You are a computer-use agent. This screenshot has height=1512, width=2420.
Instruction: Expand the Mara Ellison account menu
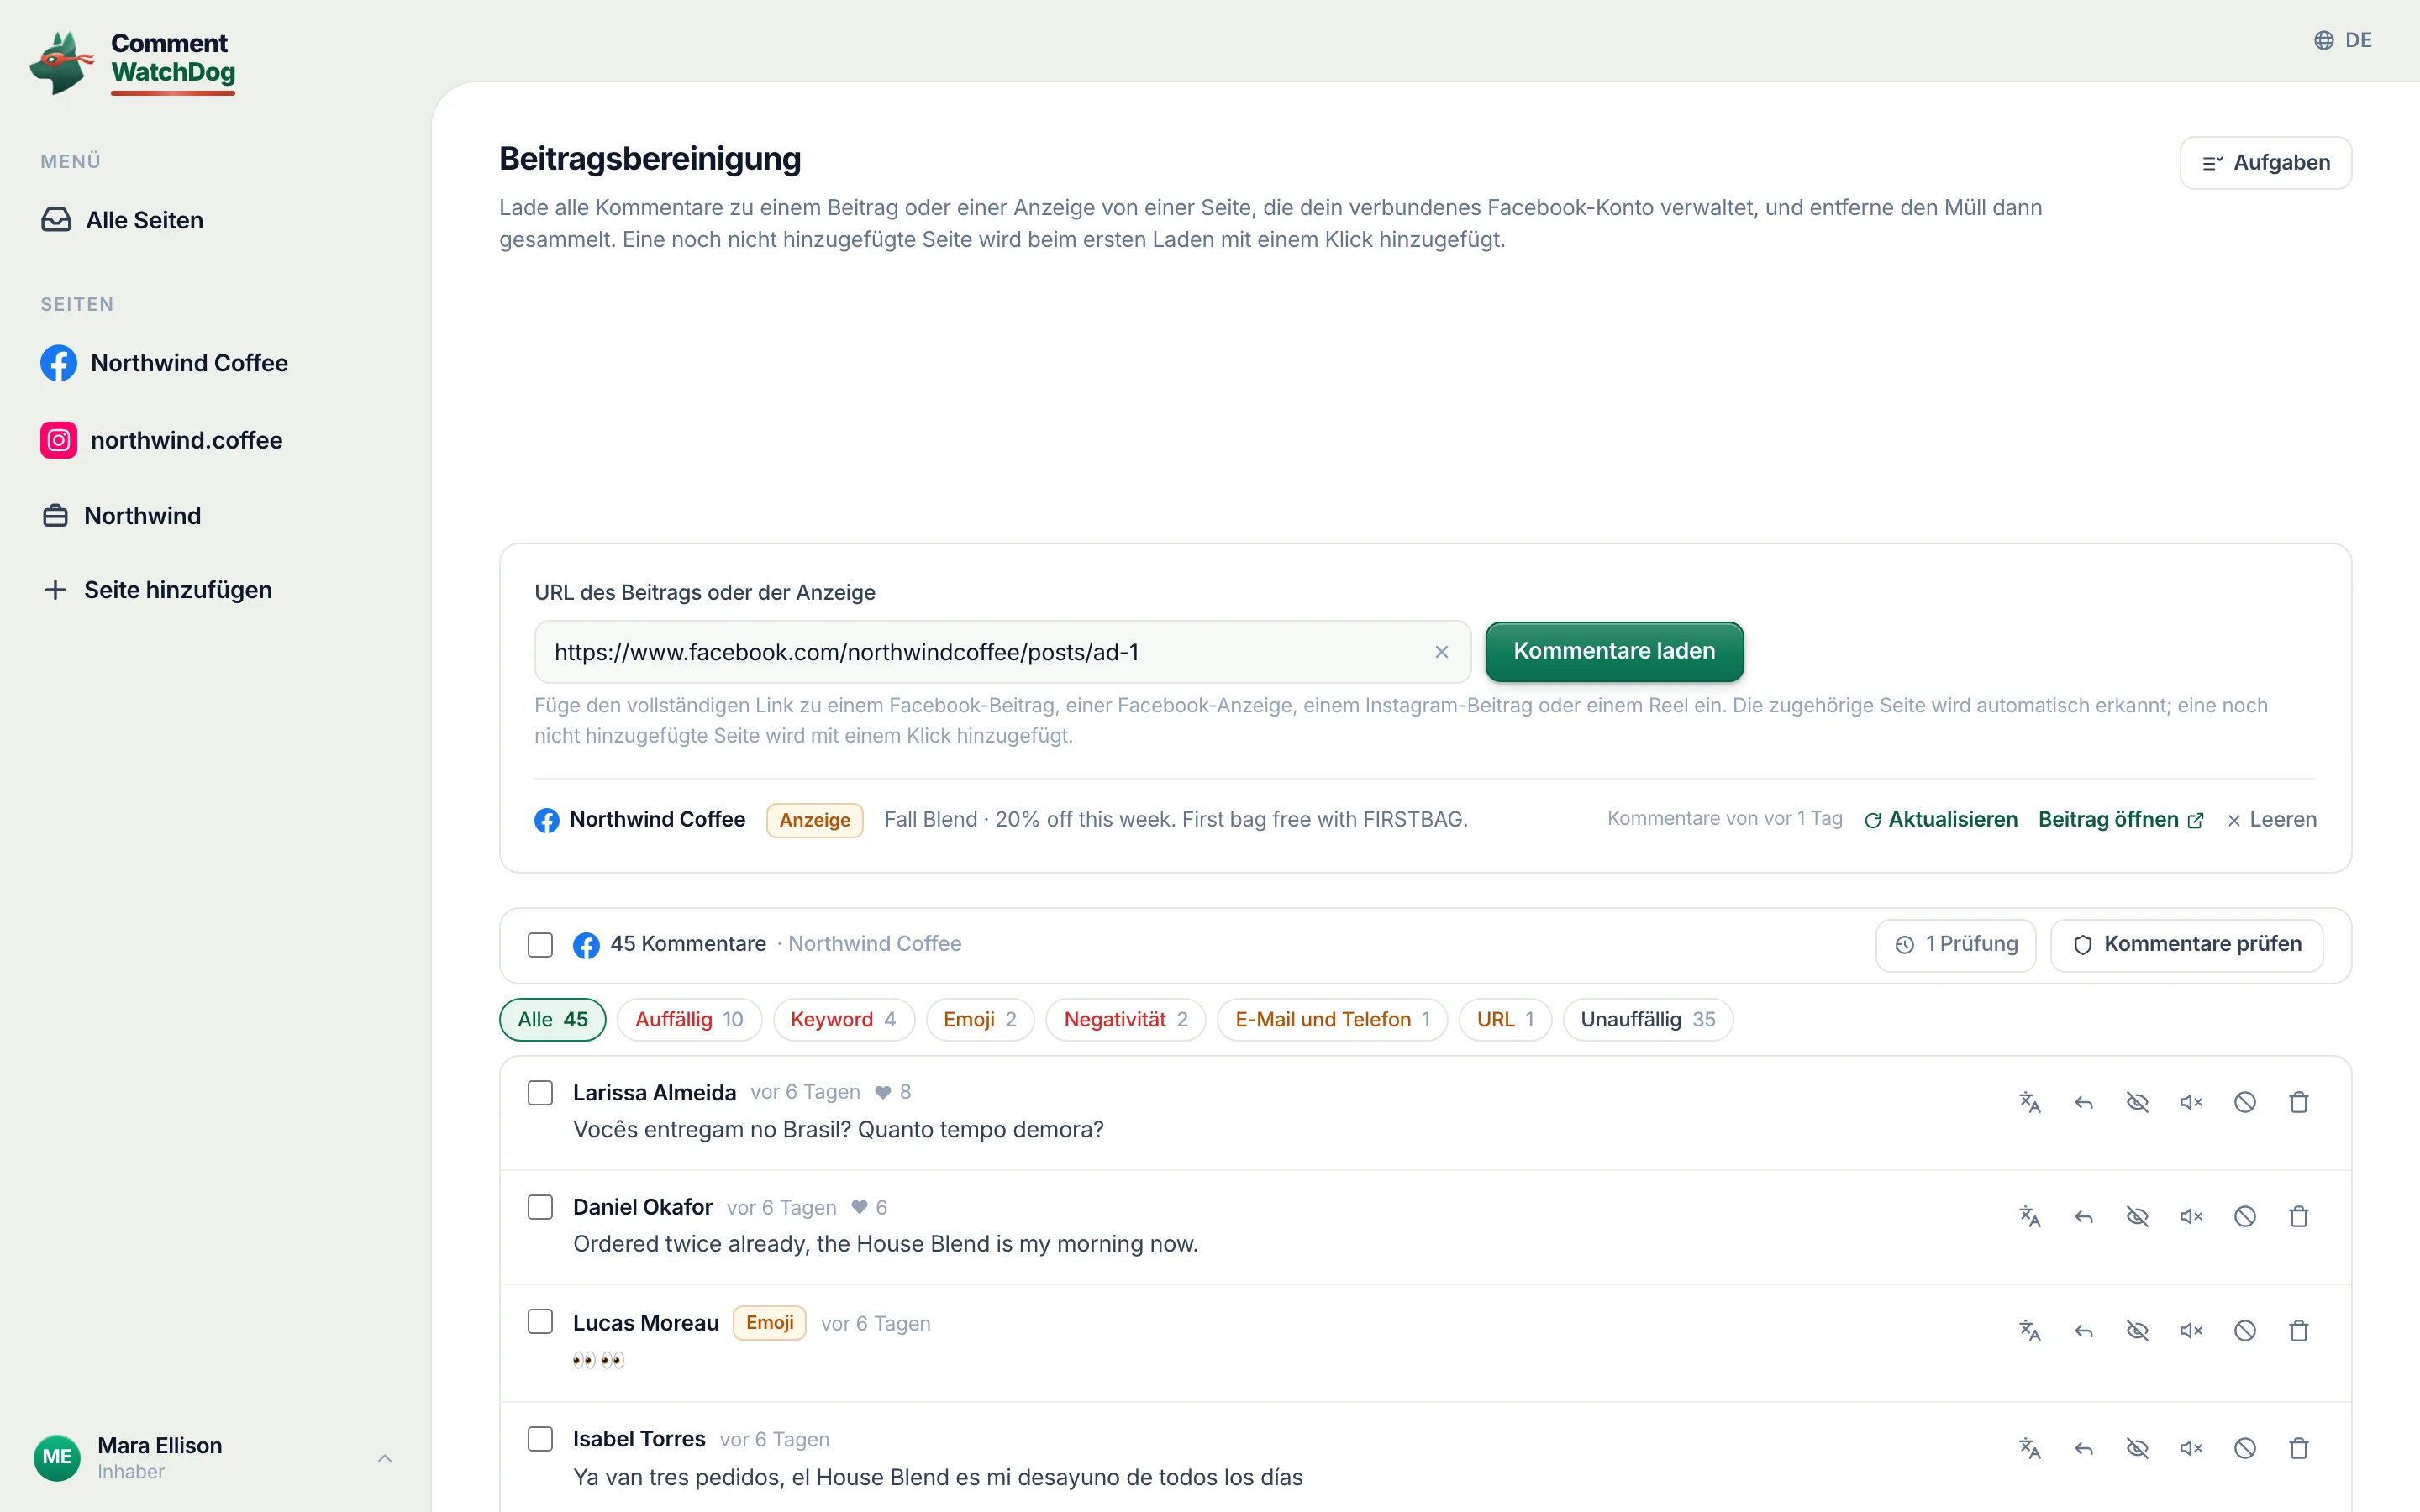tap(215, 1458)
